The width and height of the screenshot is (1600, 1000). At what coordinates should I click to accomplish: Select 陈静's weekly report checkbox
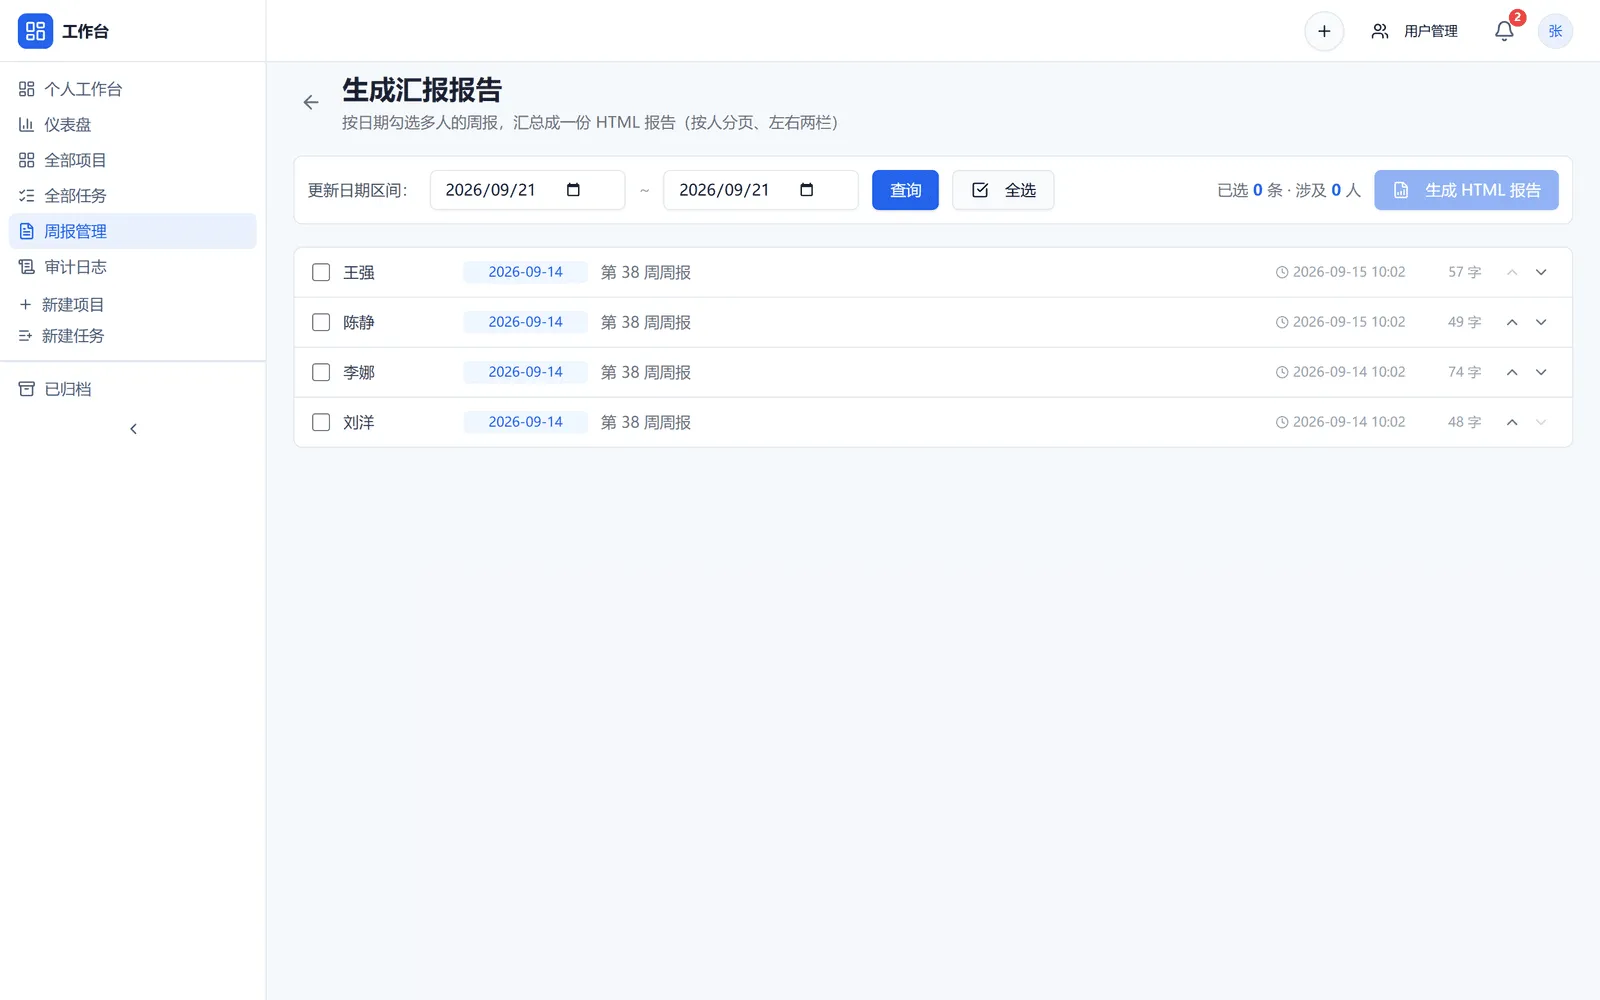pyautogui.click(x=321, y=322)
